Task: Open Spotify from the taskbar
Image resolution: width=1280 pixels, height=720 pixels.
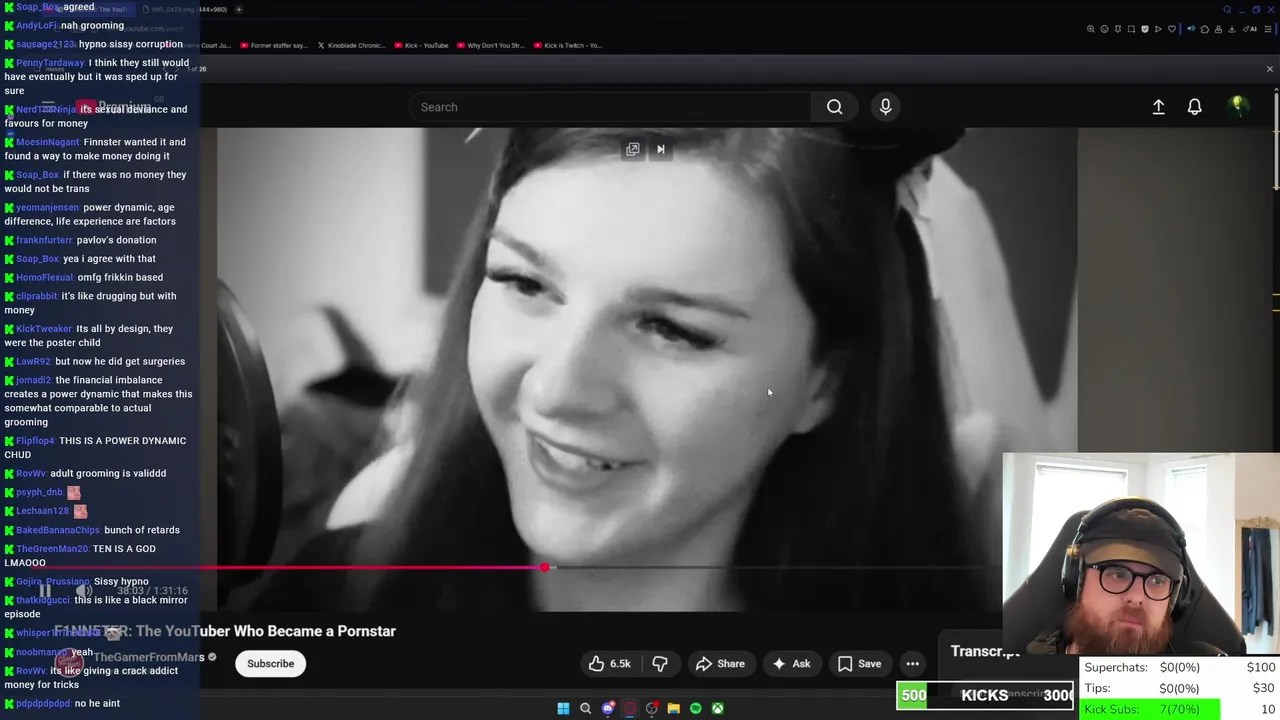Action: click(x=695, y=708)
